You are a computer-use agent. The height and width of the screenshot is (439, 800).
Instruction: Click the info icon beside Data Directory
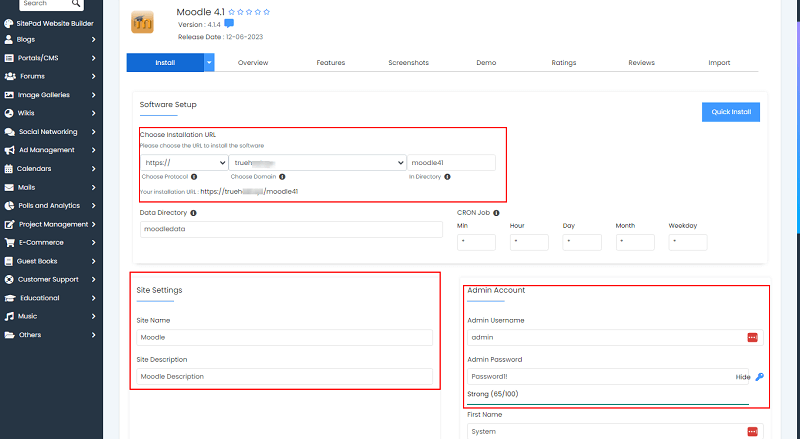[x=192, y=212]
